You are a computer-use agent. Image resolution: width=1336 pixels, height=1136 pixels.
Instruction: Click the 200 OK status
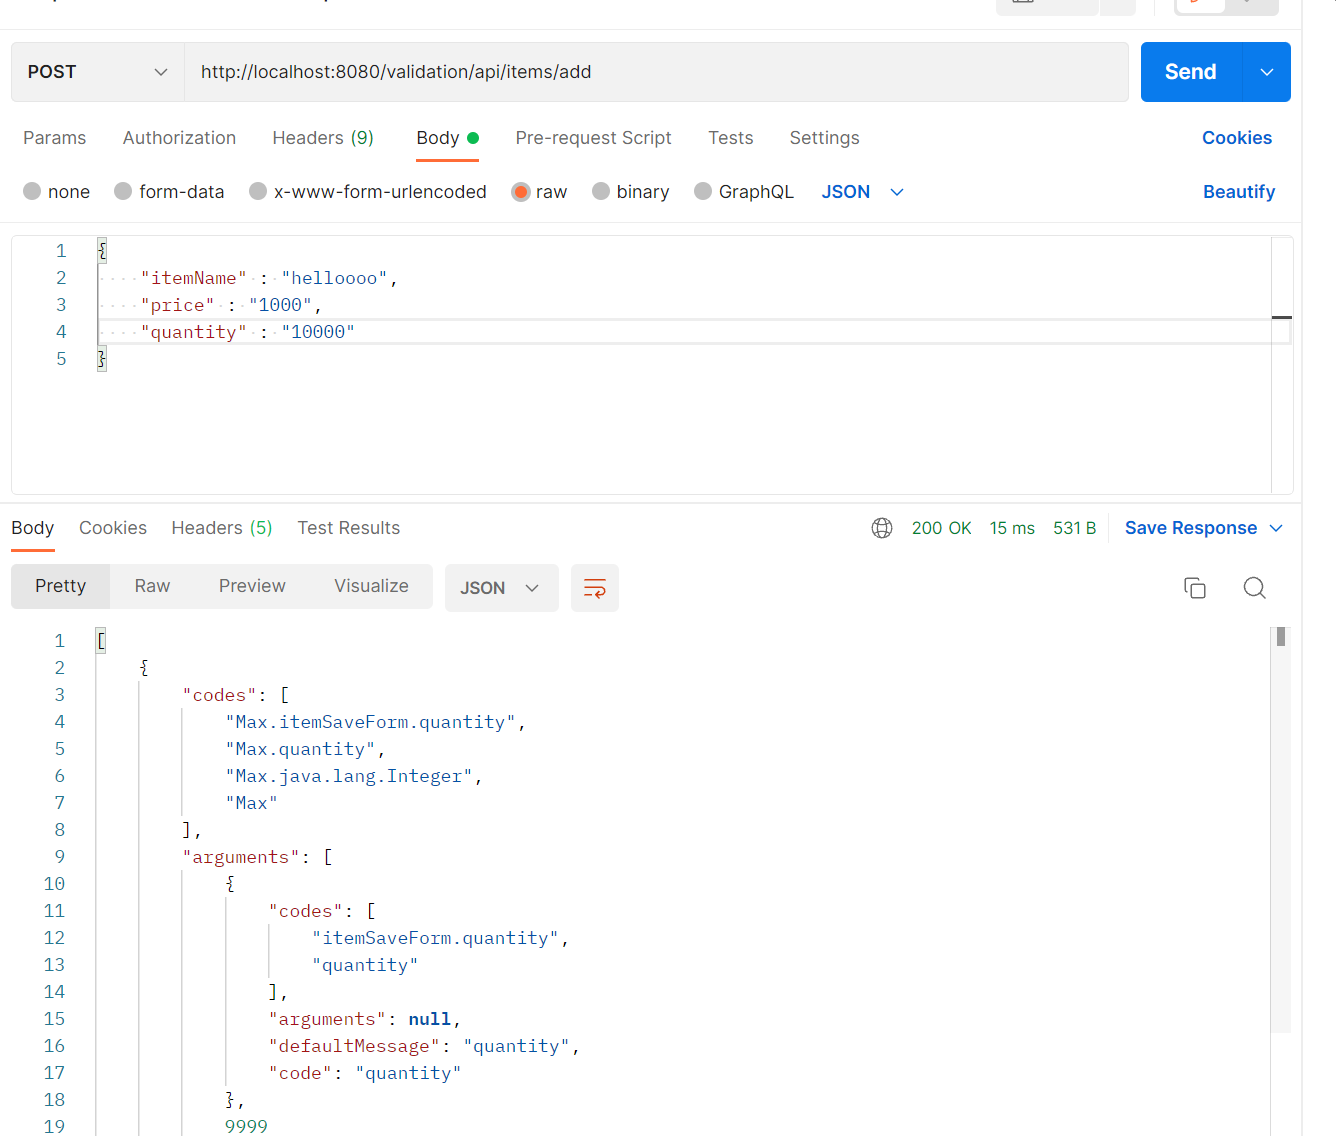941,528
